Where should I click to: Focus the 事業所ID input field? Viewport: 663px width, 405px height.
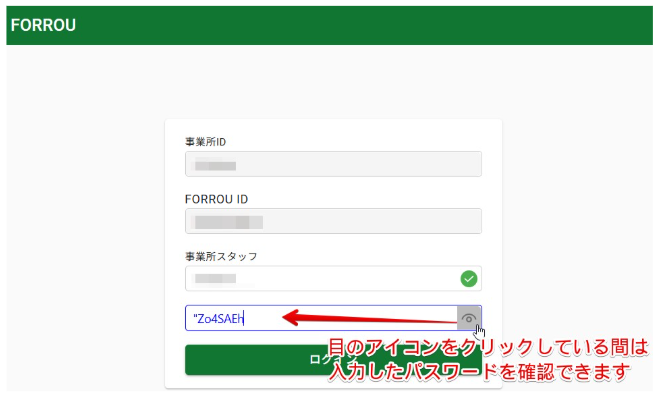pyautogui.click(x=333, y=164)
